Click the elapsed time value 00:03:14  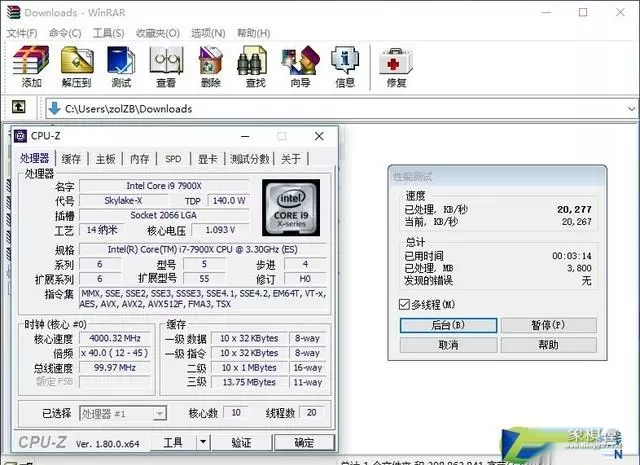[x=572, y=256]
